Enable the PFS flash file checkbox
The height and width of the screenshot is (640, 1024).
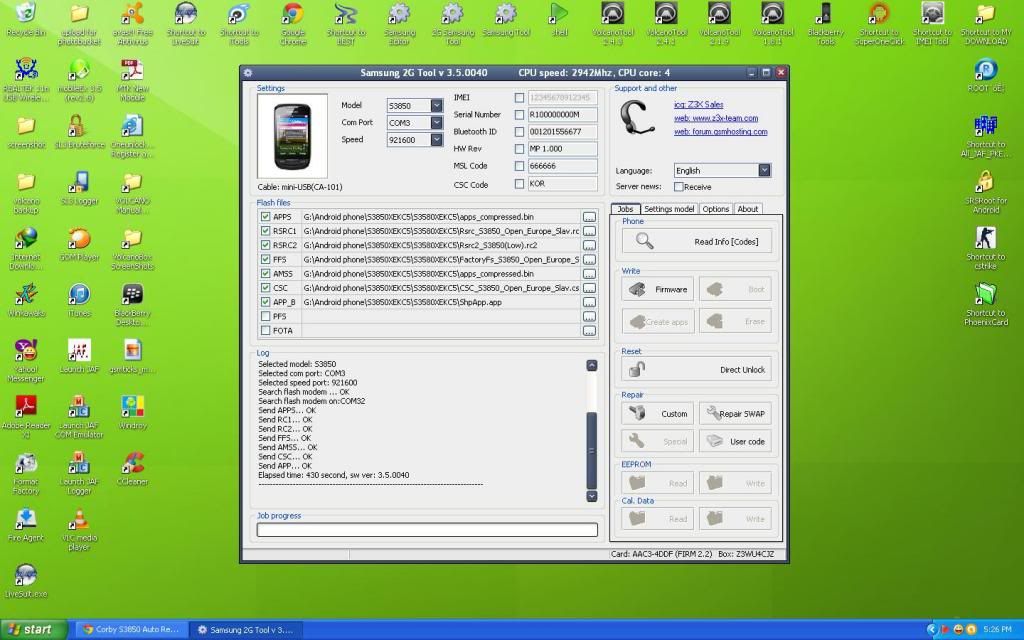(x=264, y=316)
